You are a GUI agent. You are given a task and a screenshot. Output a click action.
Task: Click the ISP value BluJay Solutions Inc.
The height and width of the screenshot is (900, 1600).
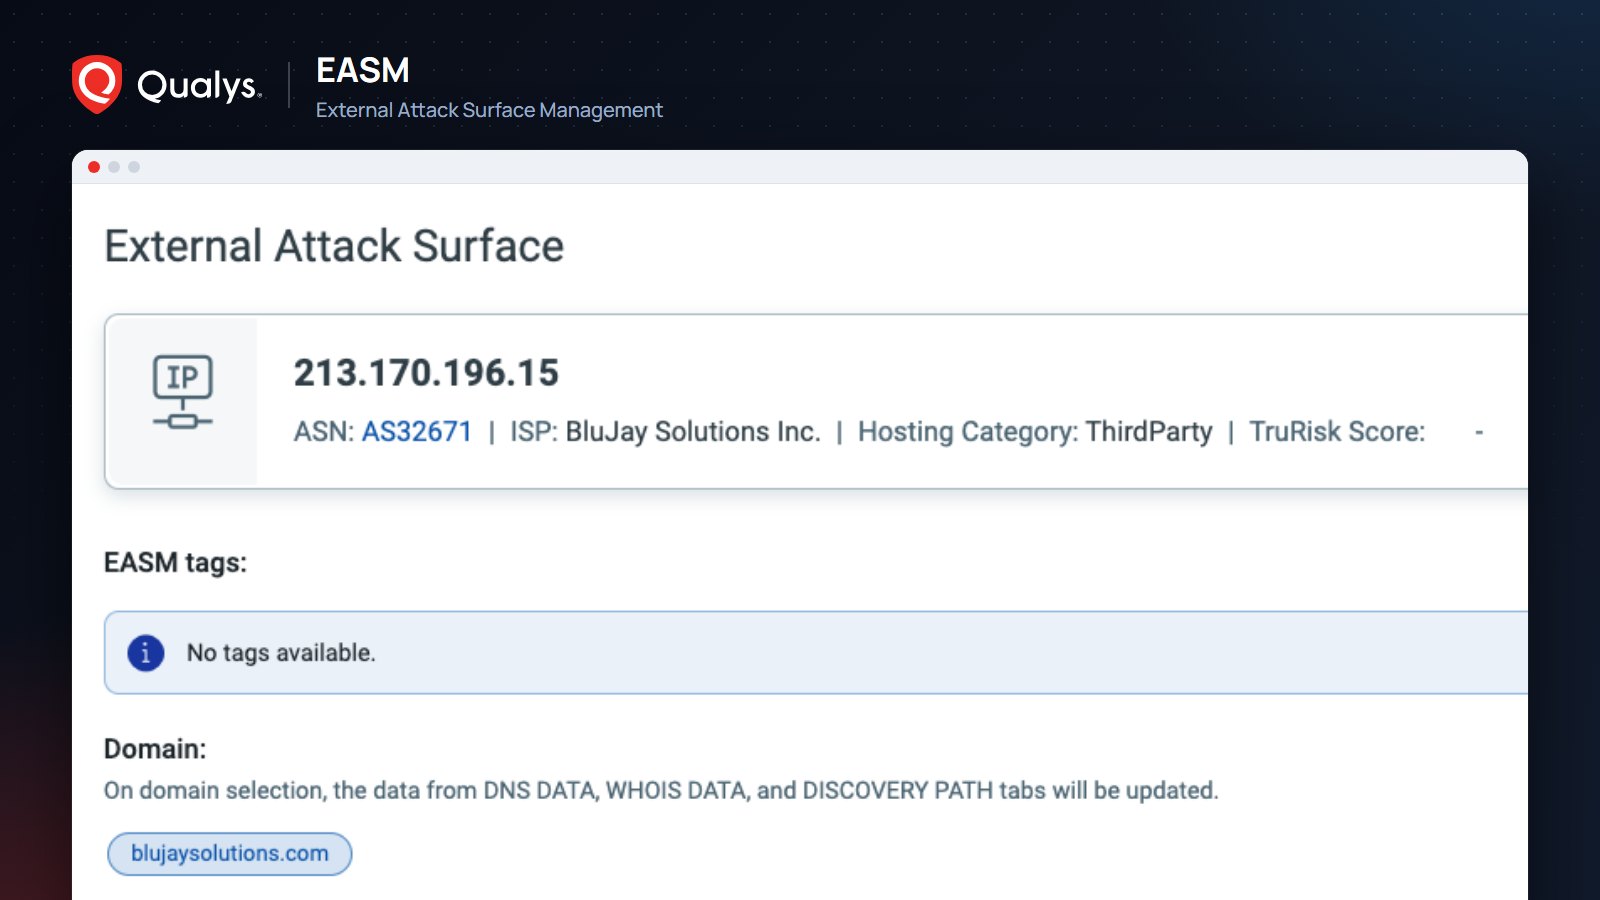(693, 431)
